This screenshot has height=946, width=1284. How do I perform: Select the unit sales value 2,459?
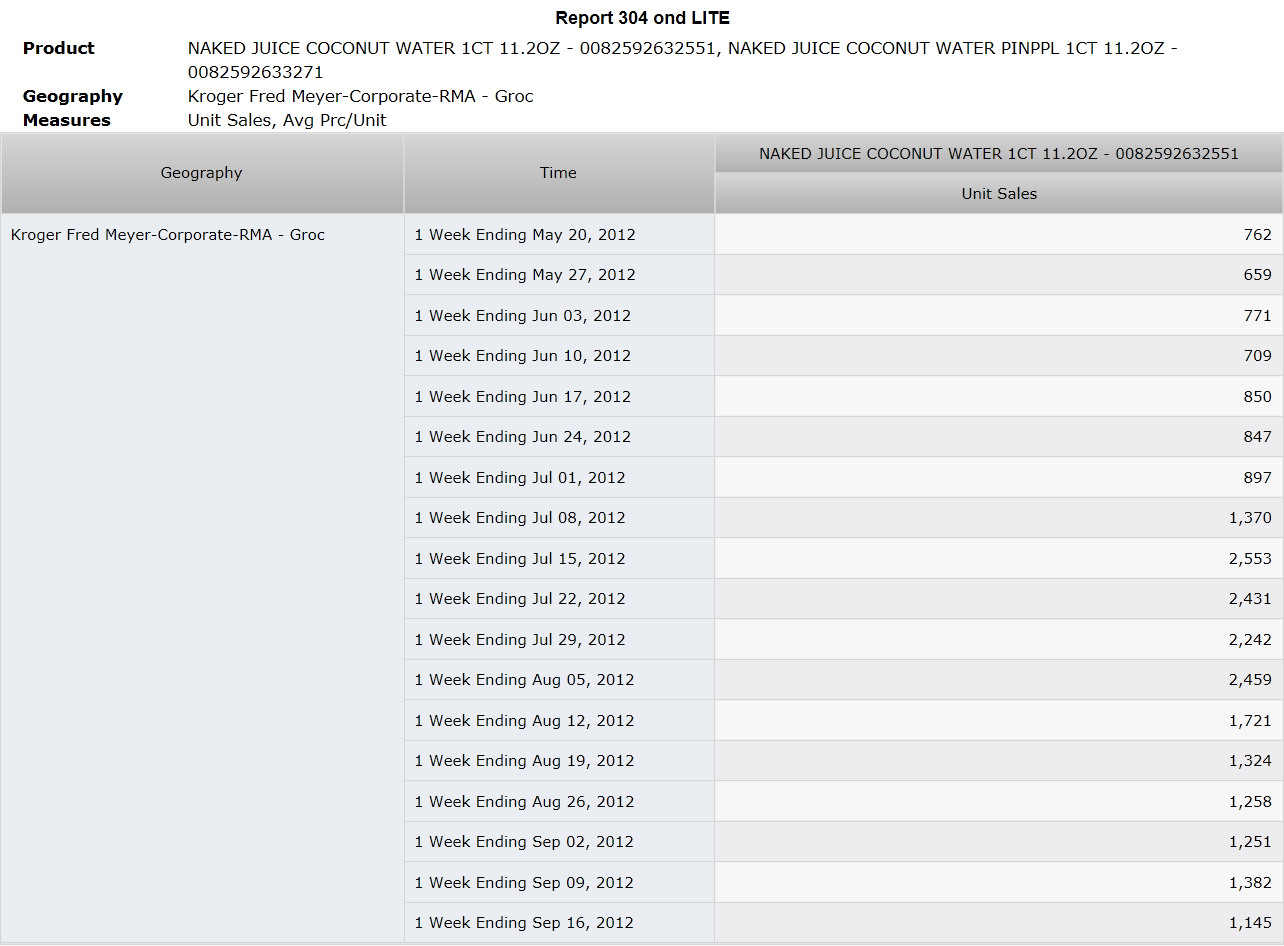(x=999, y=680)
